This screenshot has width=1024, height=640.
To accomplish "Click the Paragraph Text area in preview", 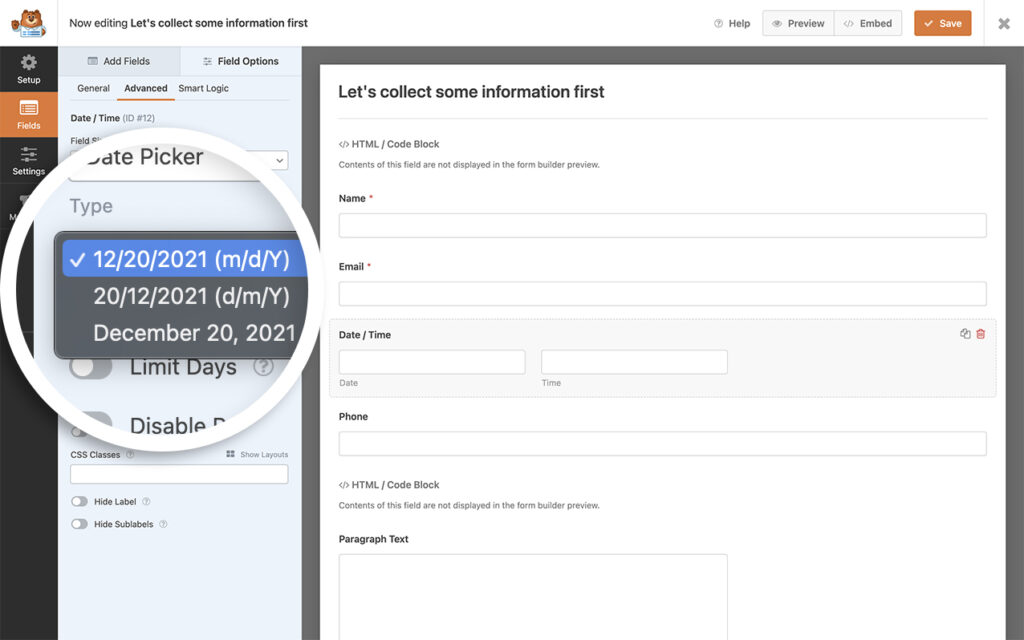I will (x=533, y=597).
